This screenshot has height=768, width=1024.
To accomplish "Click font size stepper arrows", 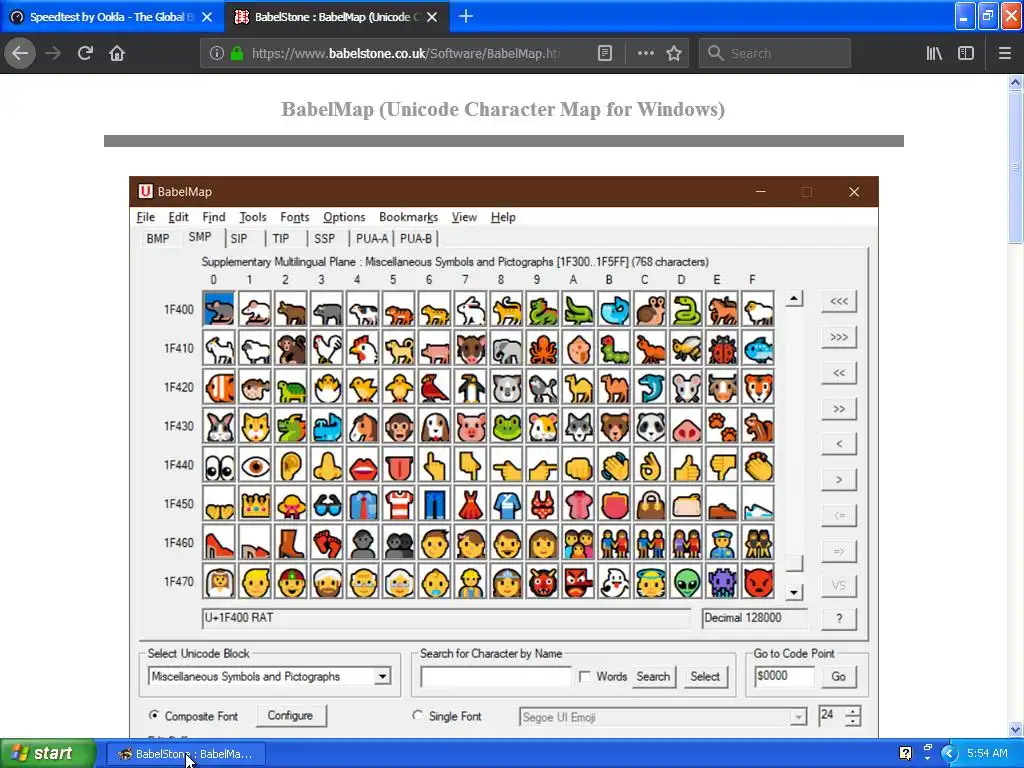I will click(x=852, y=716).
